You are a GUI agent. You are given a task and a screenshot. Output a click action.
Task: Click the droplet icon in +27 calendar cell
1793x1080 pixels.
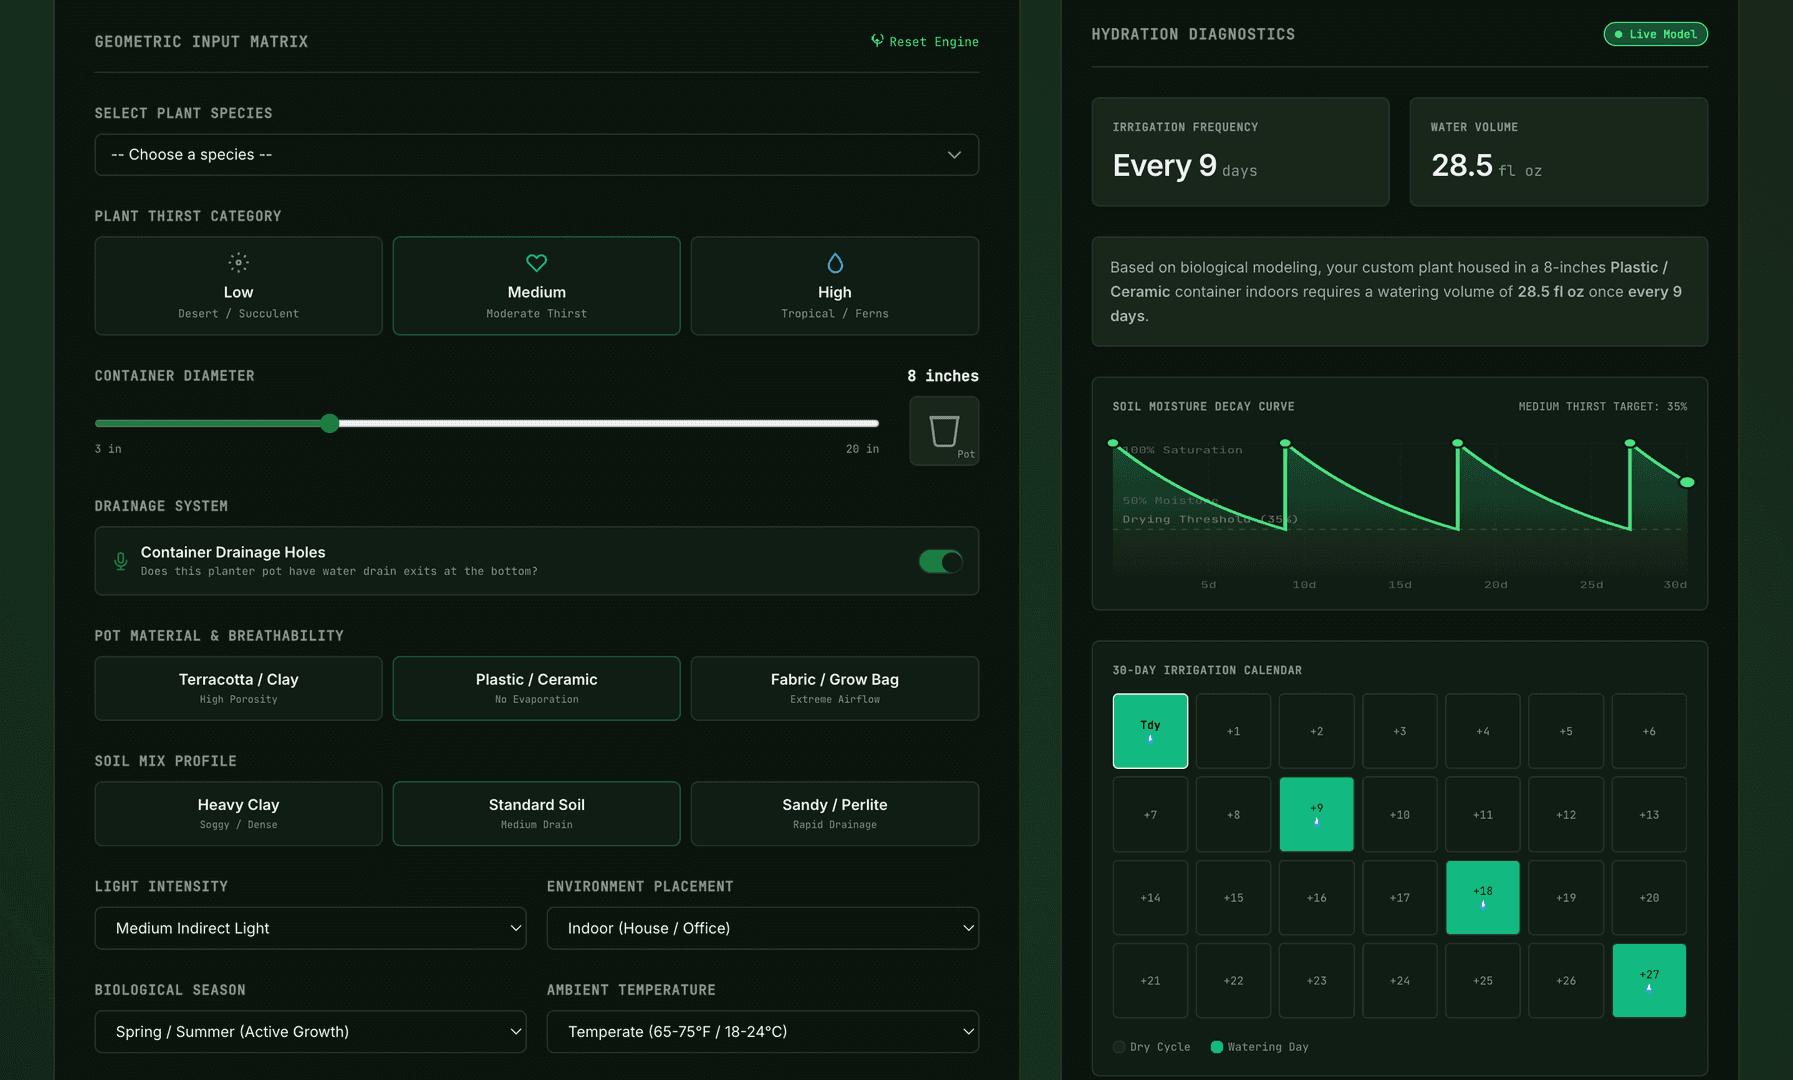pos(1649,988)
